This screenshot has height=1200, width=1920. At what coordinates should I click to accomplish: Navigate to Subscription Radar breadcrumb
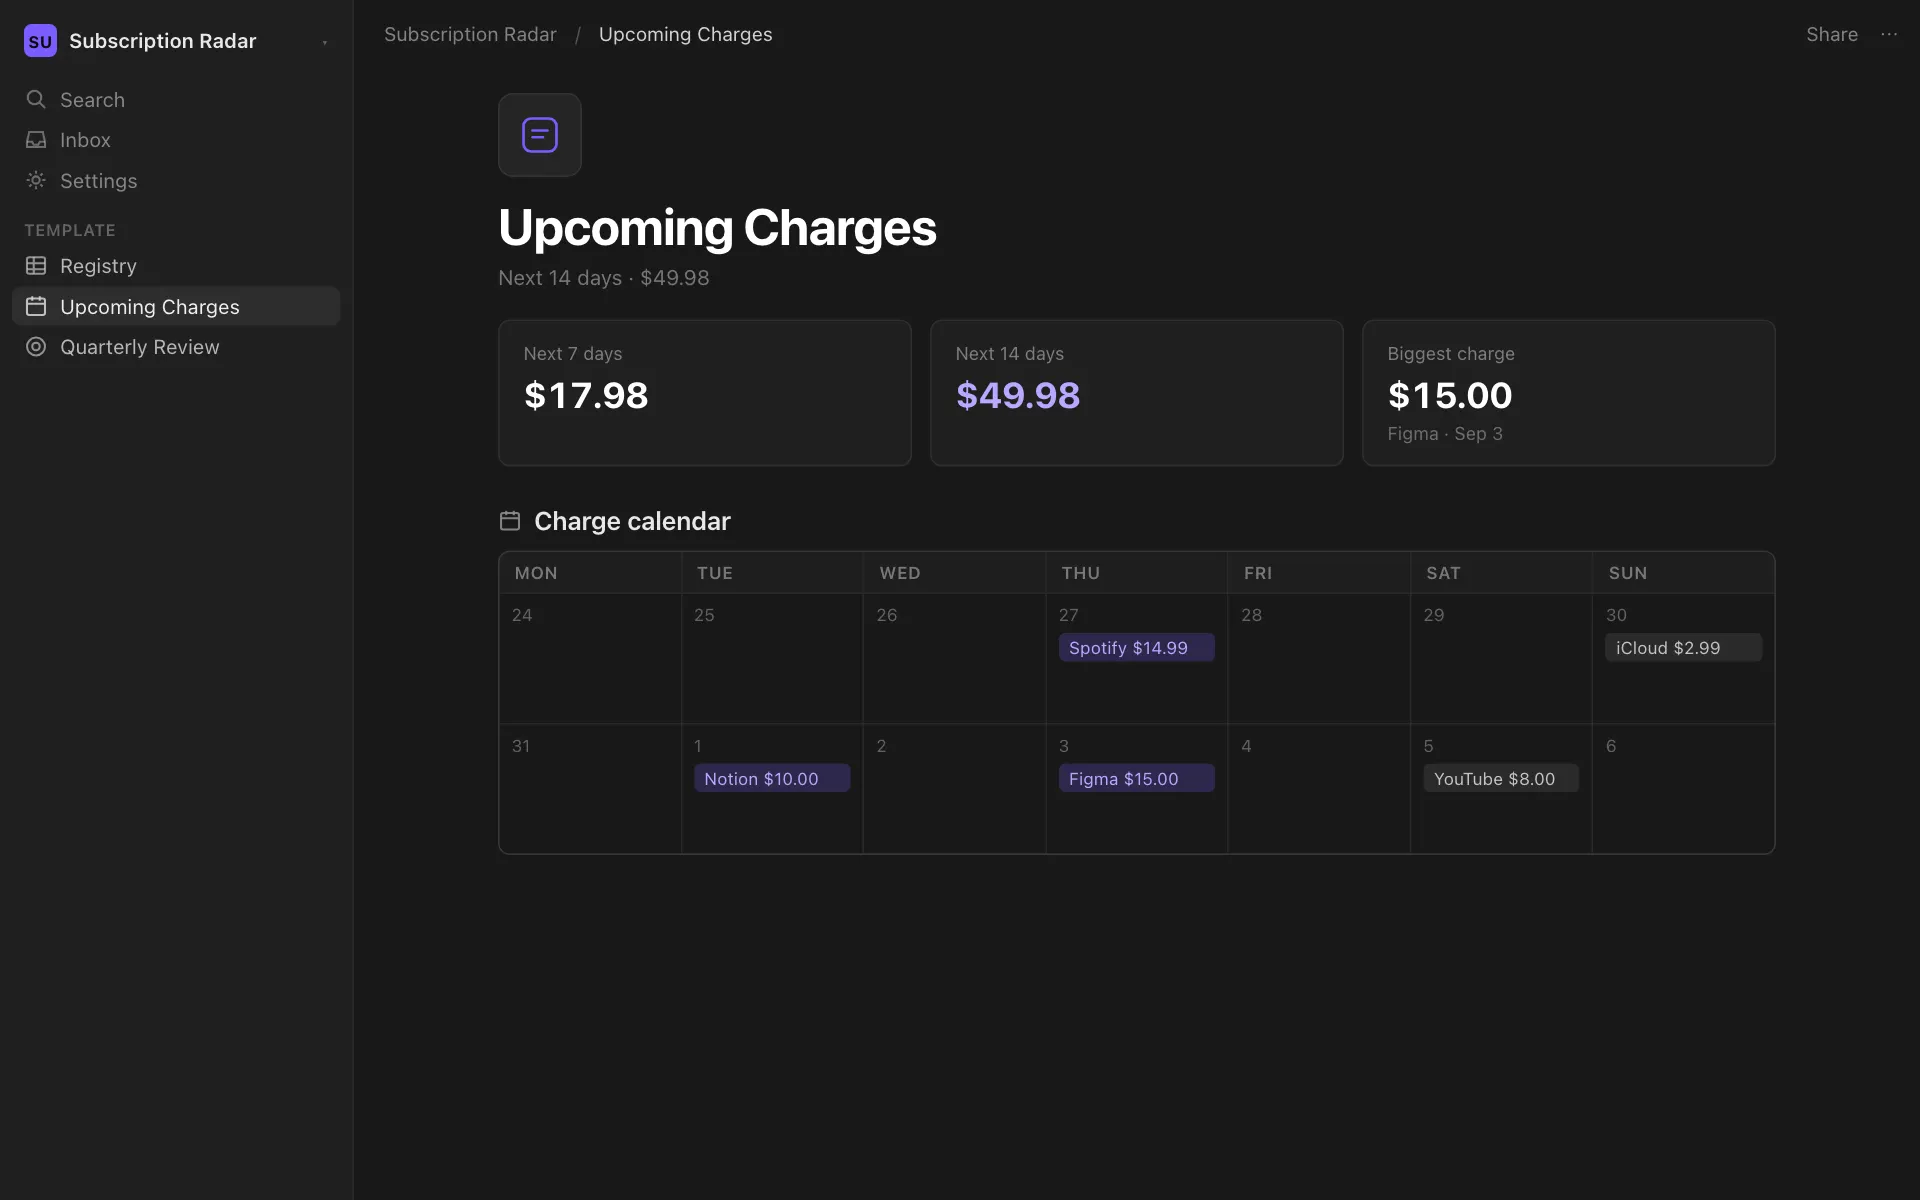point(470,34)
